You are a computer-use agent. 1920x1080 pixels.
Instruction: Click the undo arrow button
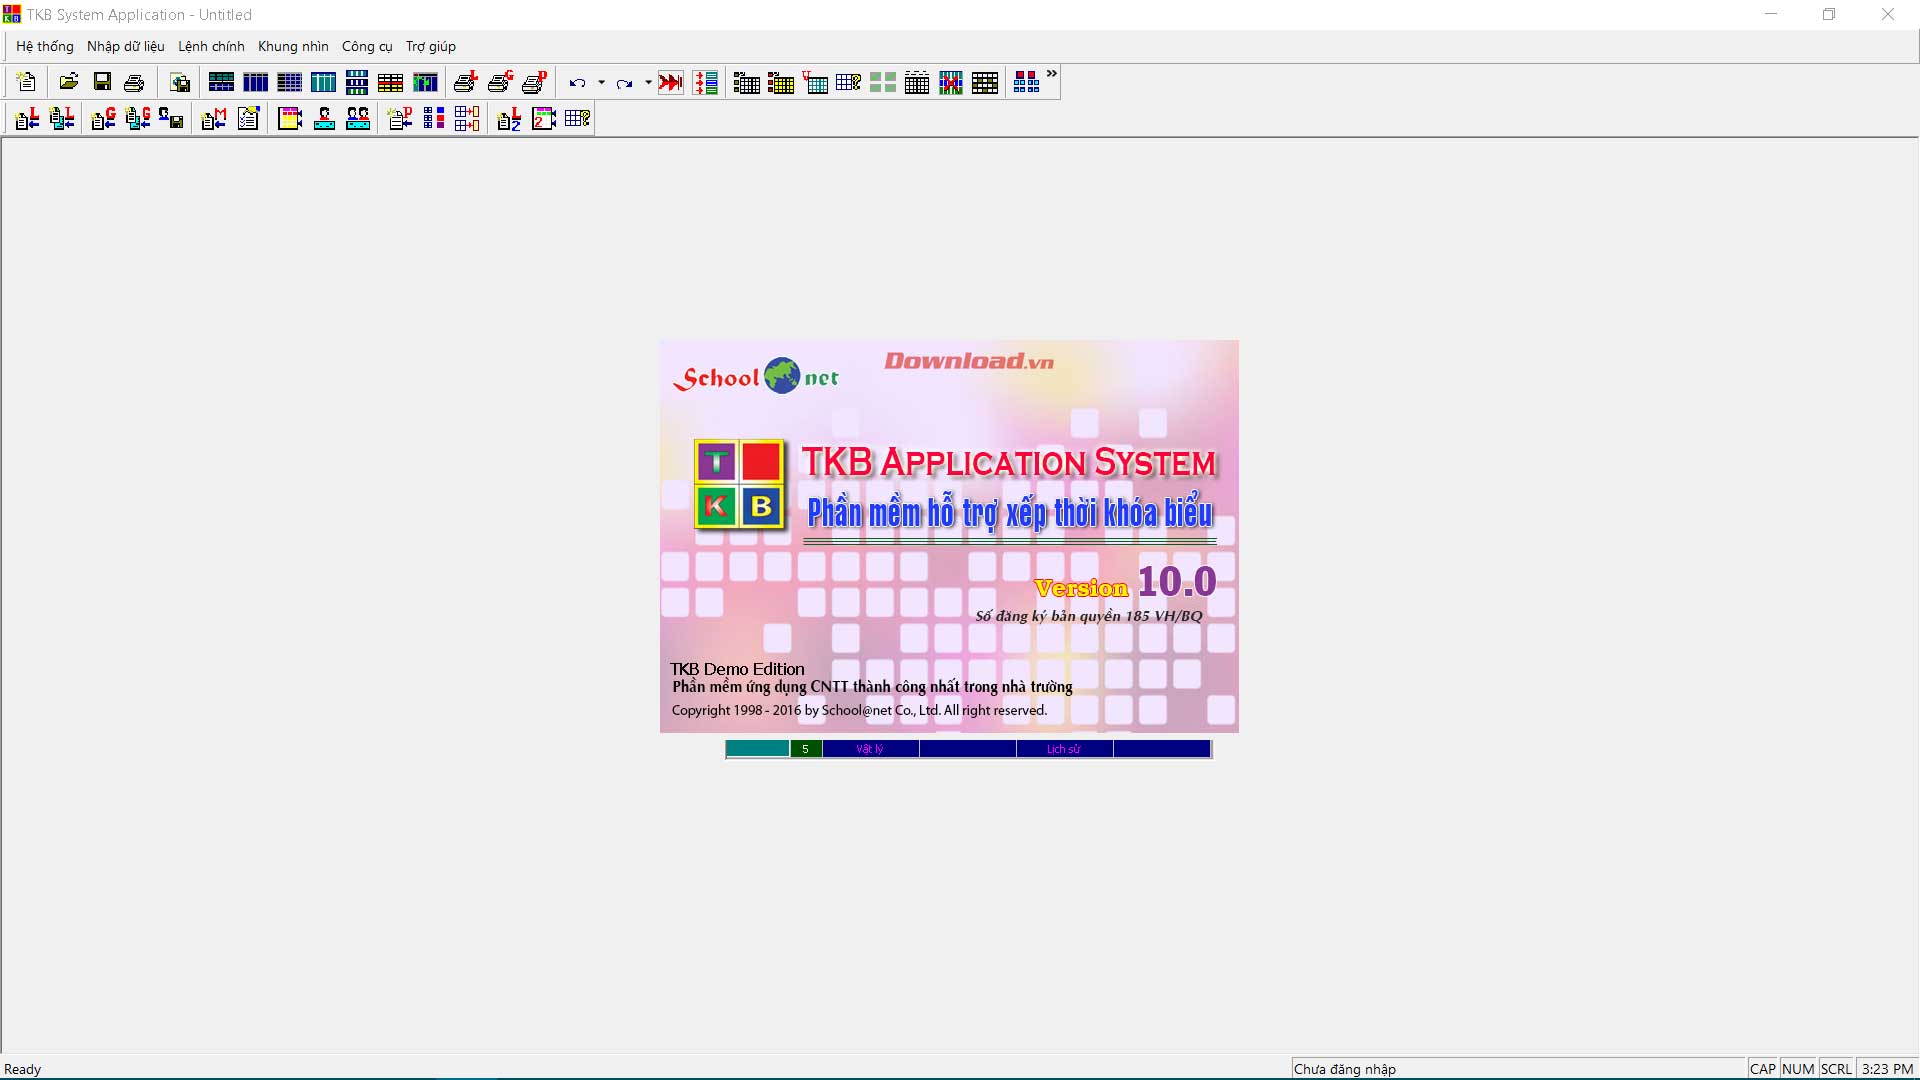point(577,83)
